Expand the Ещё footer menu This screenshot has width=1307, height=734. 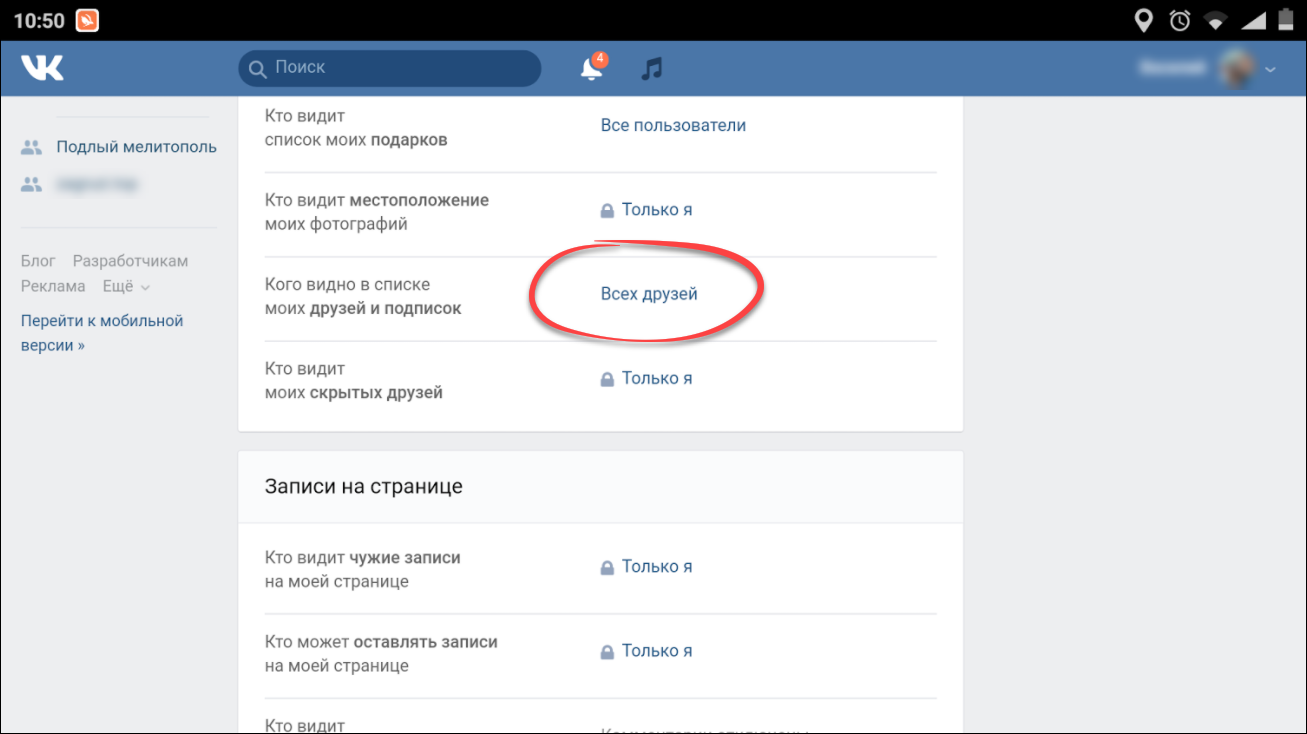point(125,286)
